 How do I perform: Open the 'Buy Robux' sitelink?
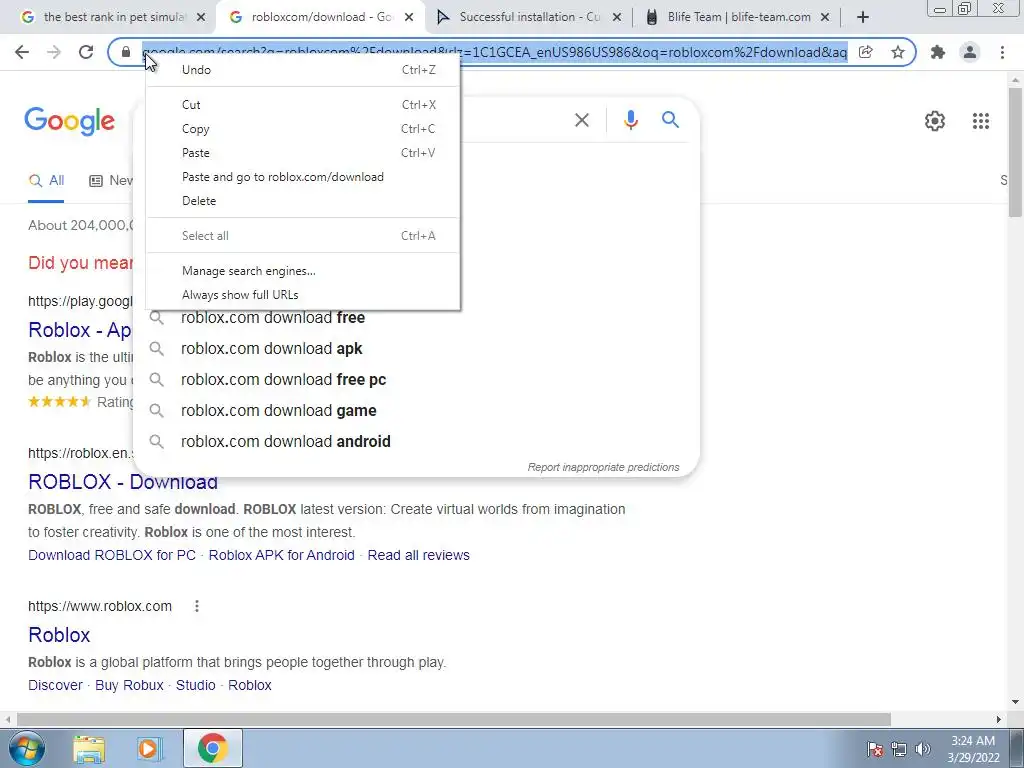click(x=129, y=685)
